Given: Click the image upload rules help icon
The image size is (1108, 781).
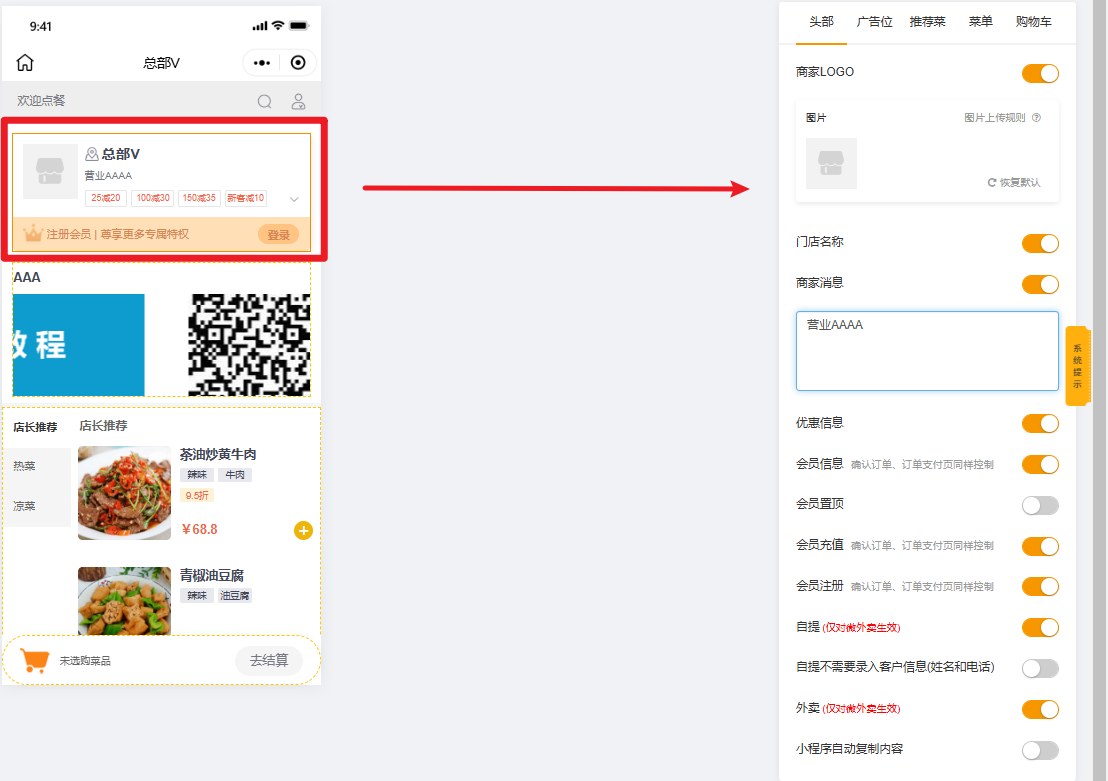Looking at the screenshot, I should tap(1036, 117).
